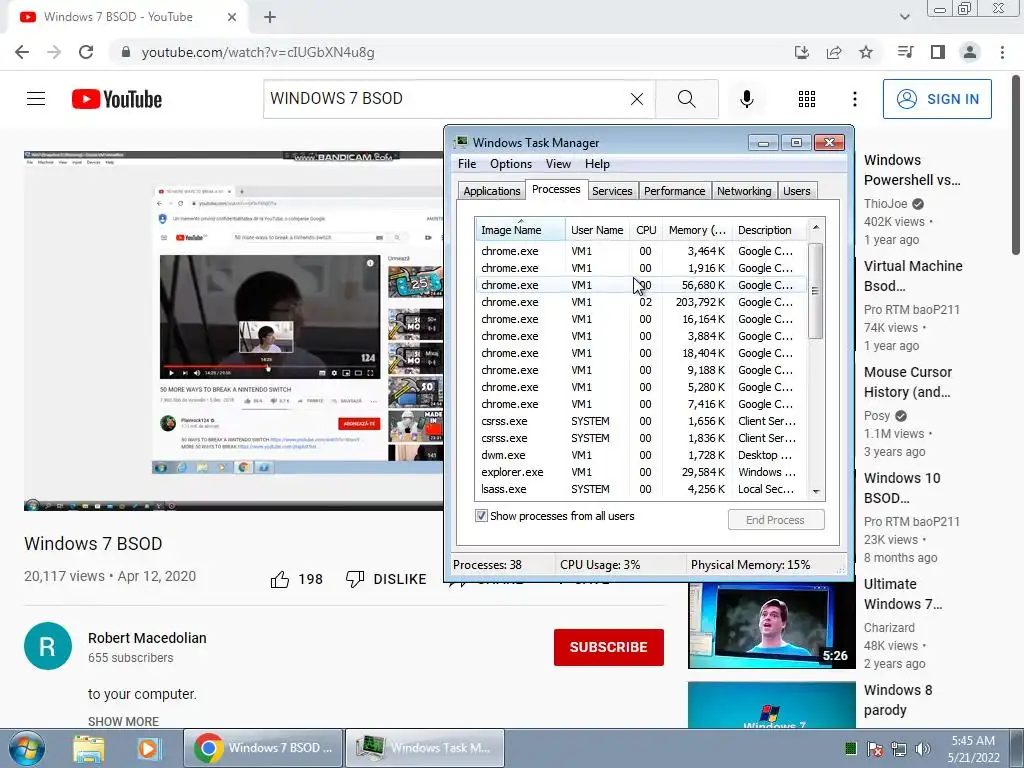
Task: Bookmark this page with star icon
Action: (866, 52)
